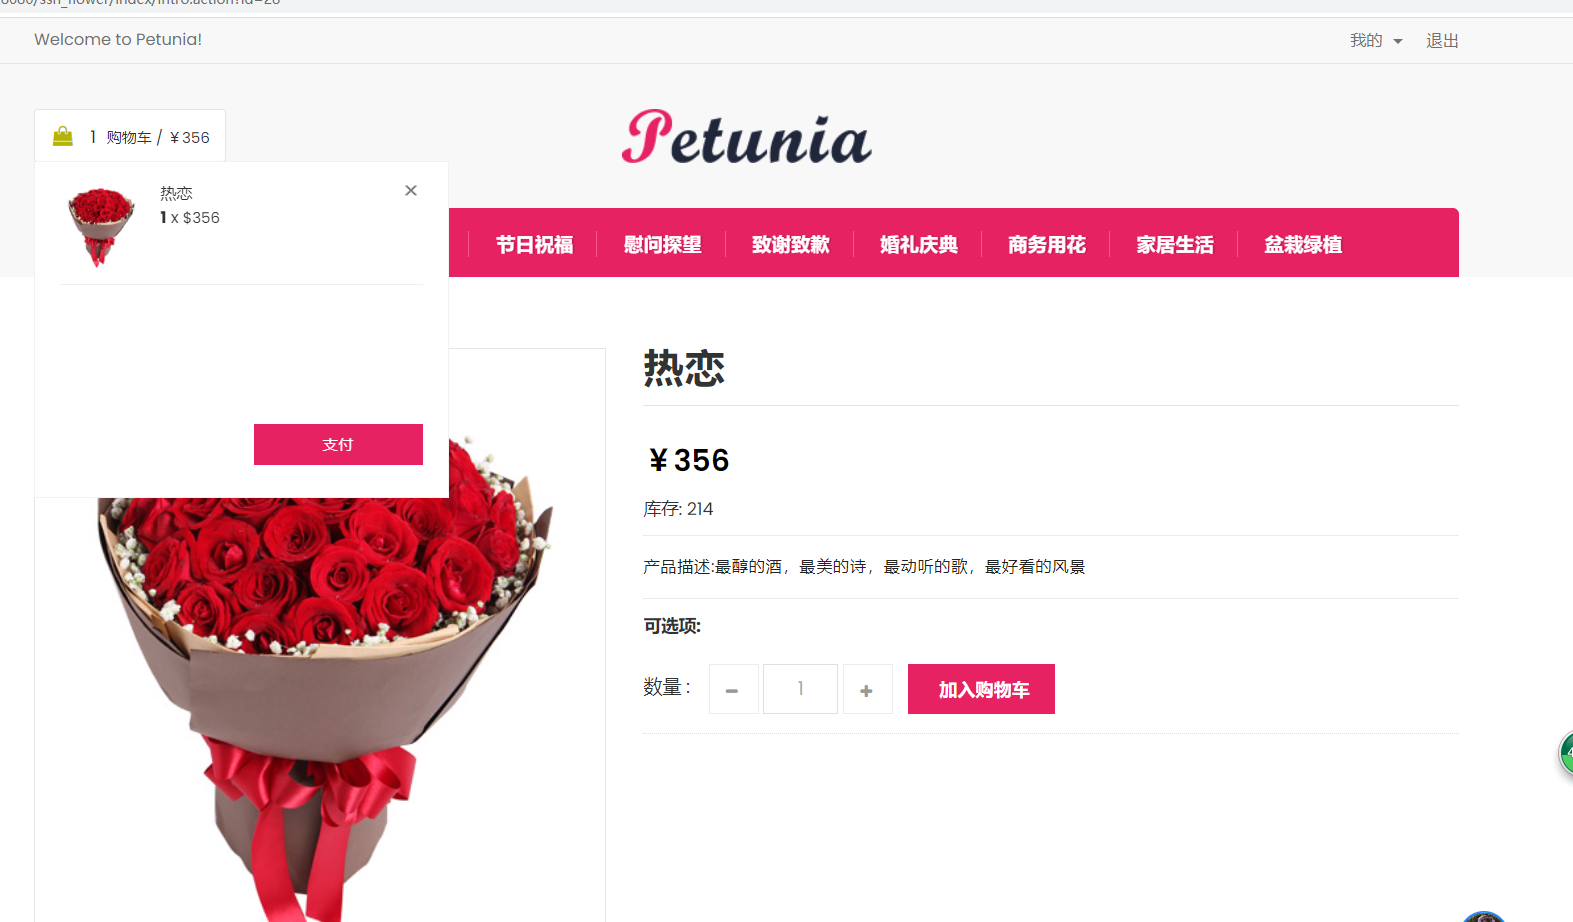This screenshot has width=1573, height=922.
Task: Click the 热恋 item name in cart
Action: tap(176, 193)
